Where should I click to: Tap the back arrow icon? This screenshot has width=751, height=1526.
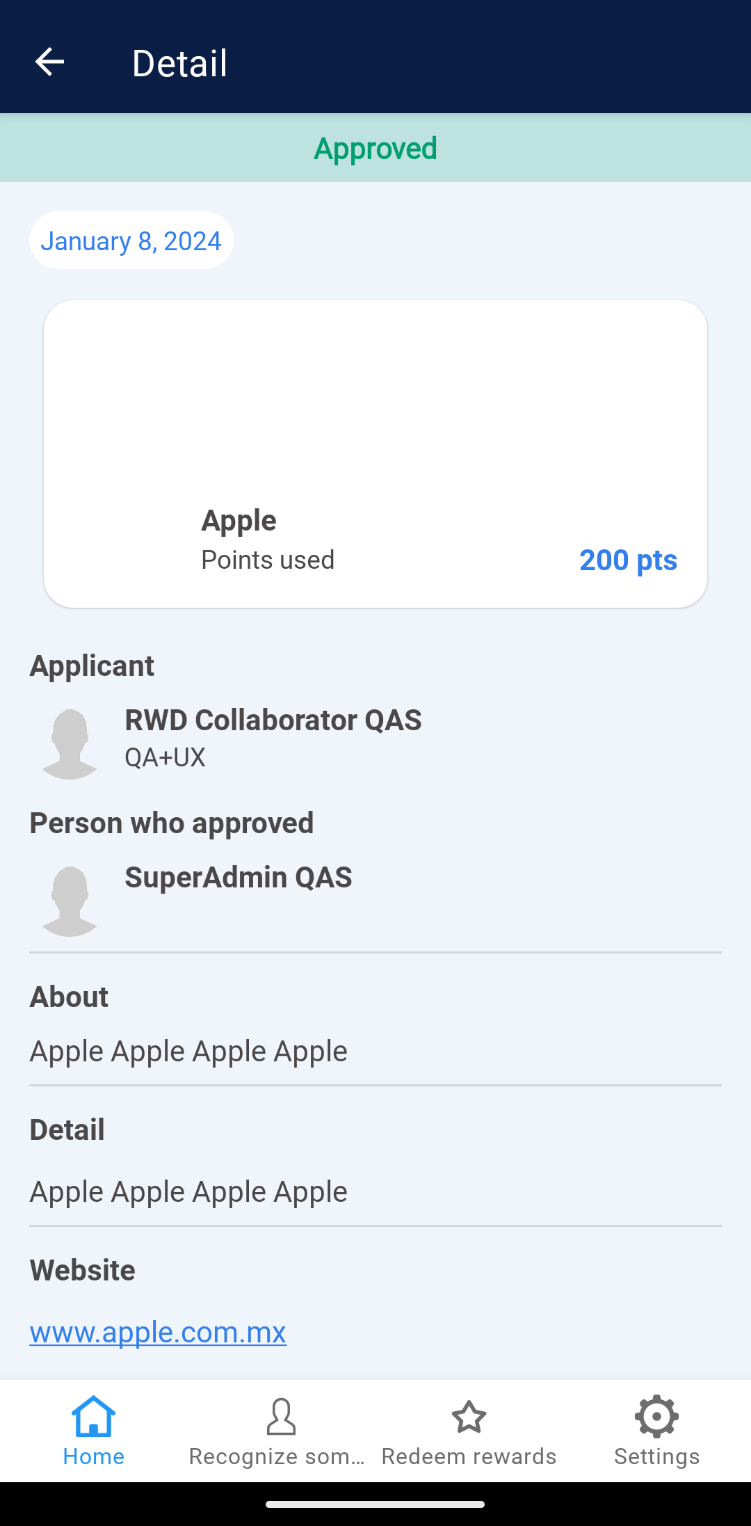49,62
